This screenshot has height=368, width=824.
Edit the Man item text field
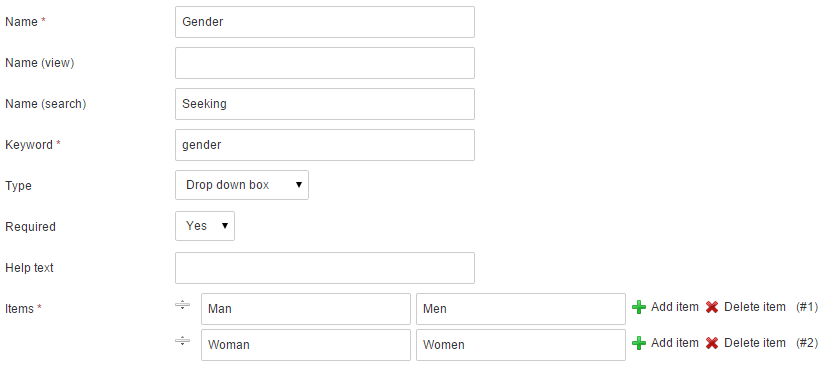(306, 309)
